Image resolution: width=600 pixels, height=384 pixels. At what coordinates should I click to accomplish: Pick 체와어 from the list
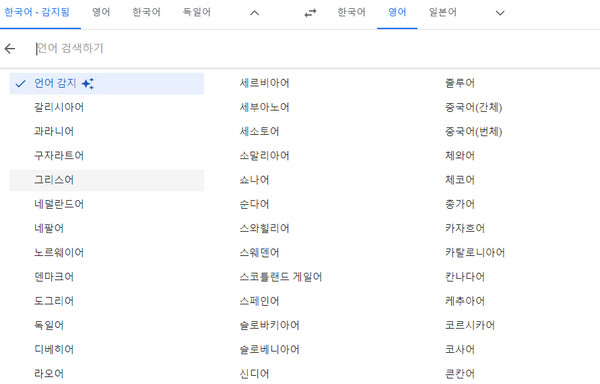[460, 156]
